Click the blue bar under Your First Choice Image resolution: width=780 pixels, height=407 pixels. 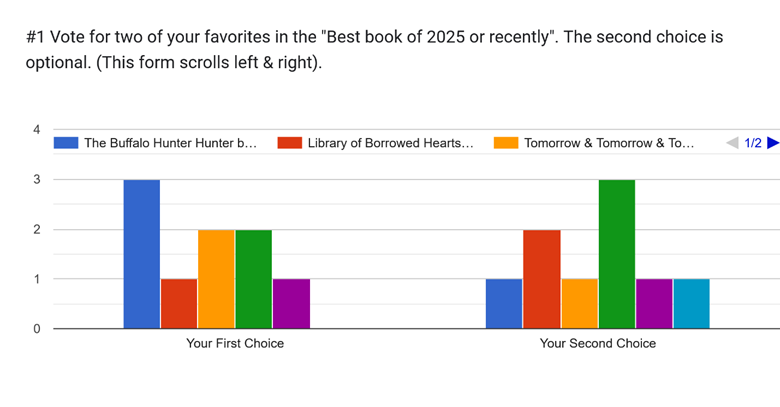click(x=142, y=254)
